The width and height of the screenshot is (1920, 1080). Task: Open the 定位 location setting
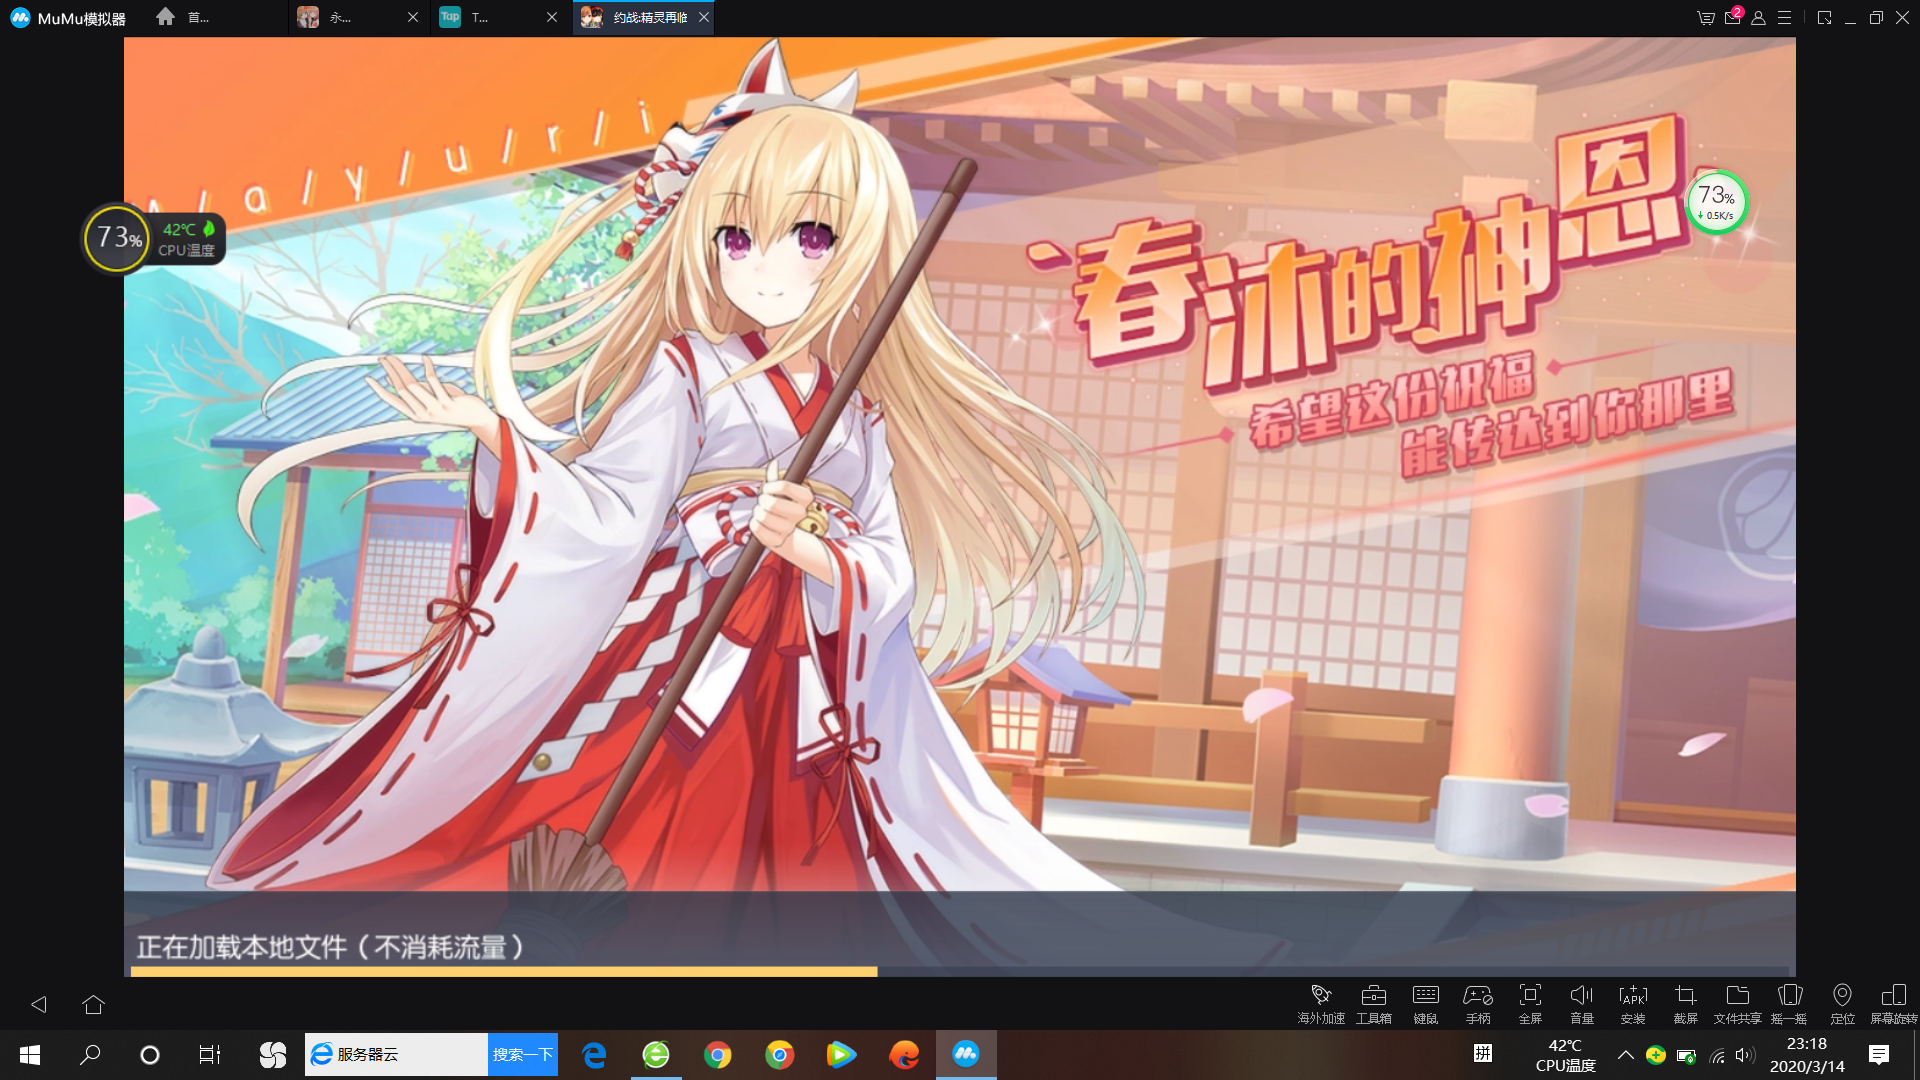pos(1842,1004)
